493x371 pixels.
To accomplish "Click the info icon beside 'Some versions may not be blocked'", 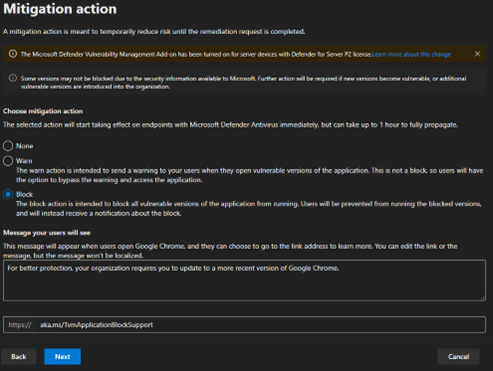I will click(13, 78).
